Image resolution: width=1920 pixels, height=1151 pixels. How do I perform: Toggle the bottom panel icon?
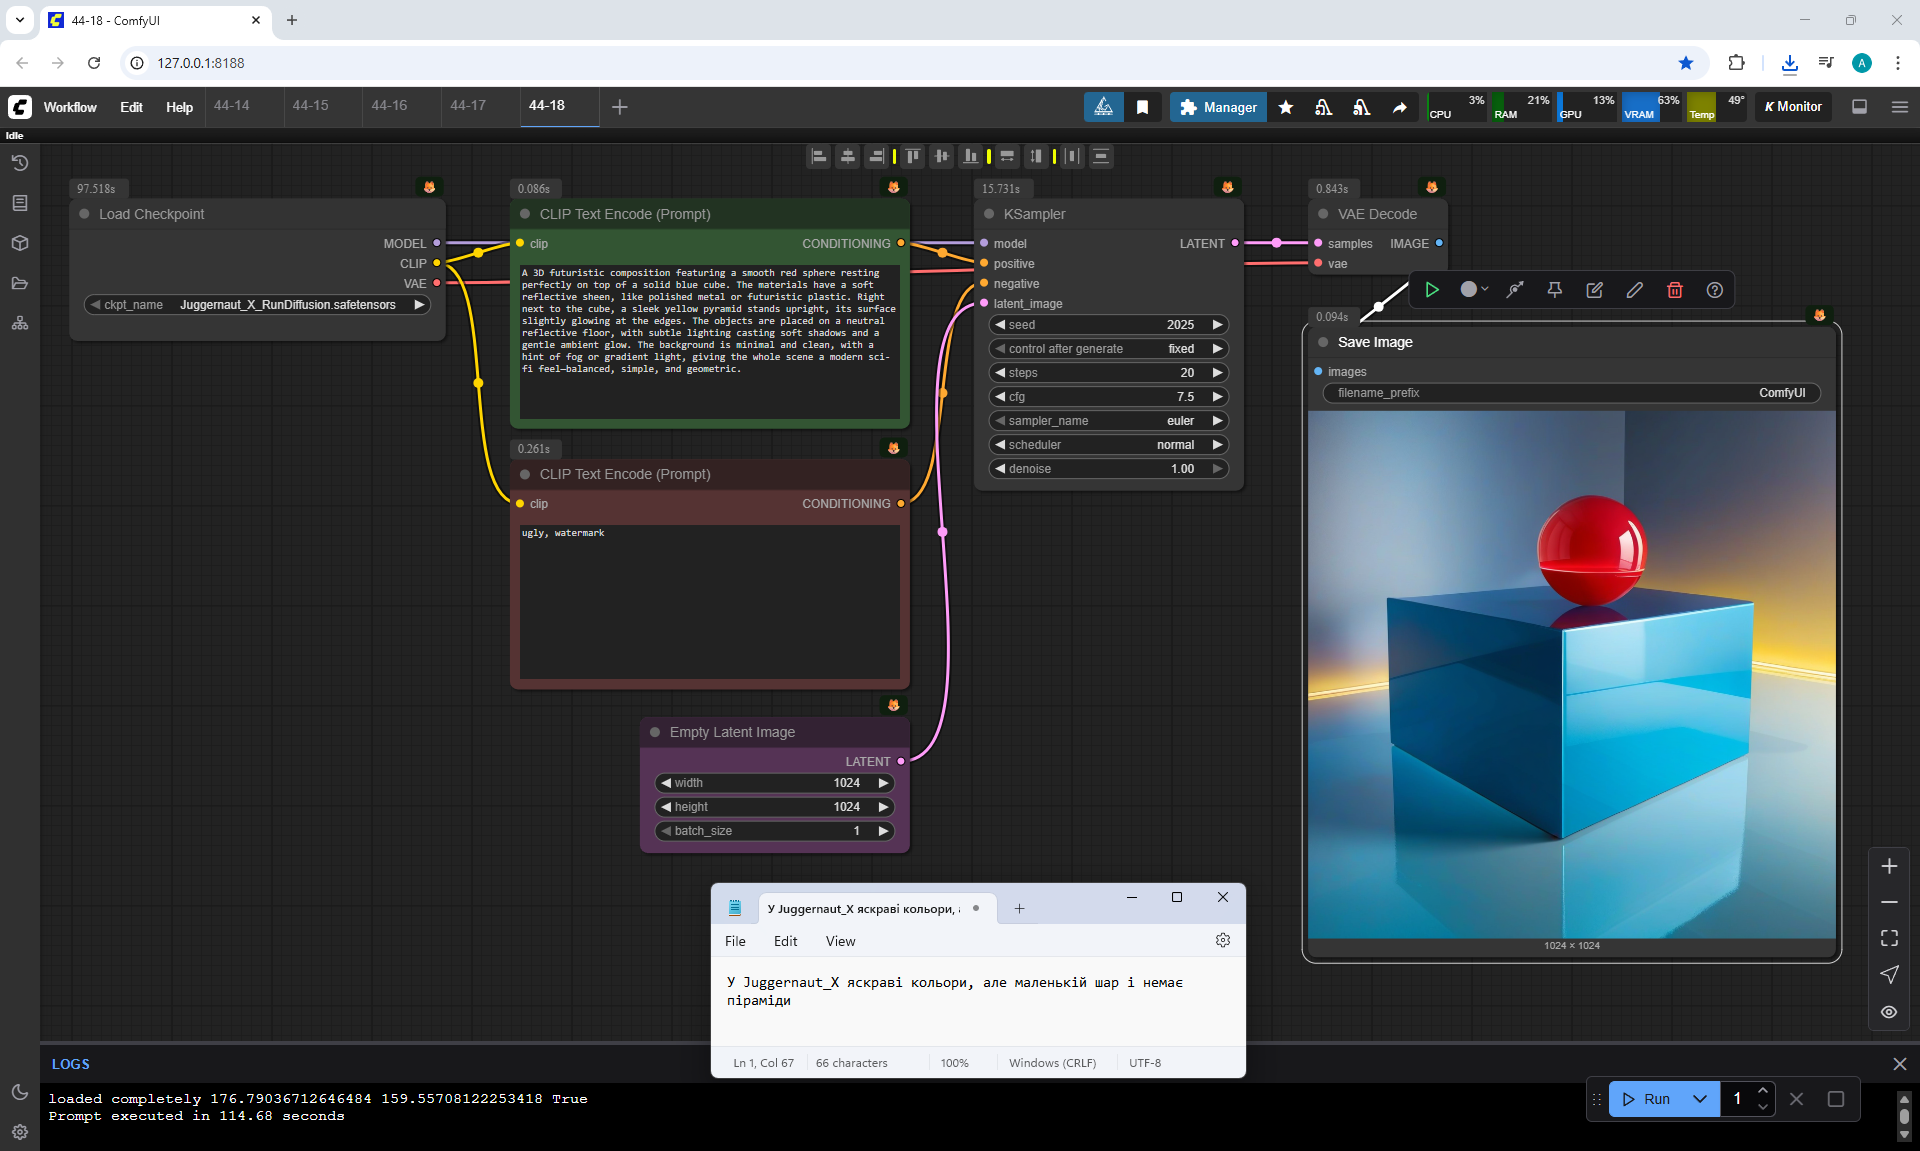(x=1859, y=107)
